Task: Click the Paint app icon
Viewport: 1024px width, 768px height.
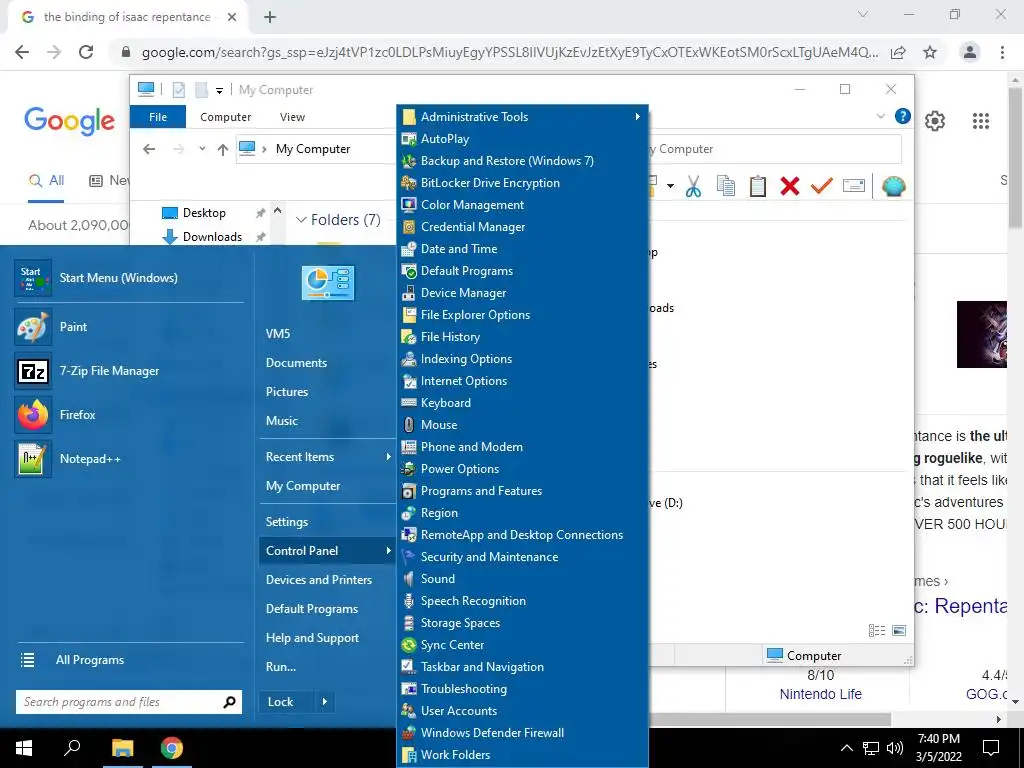Action: (x=33, y=327)
